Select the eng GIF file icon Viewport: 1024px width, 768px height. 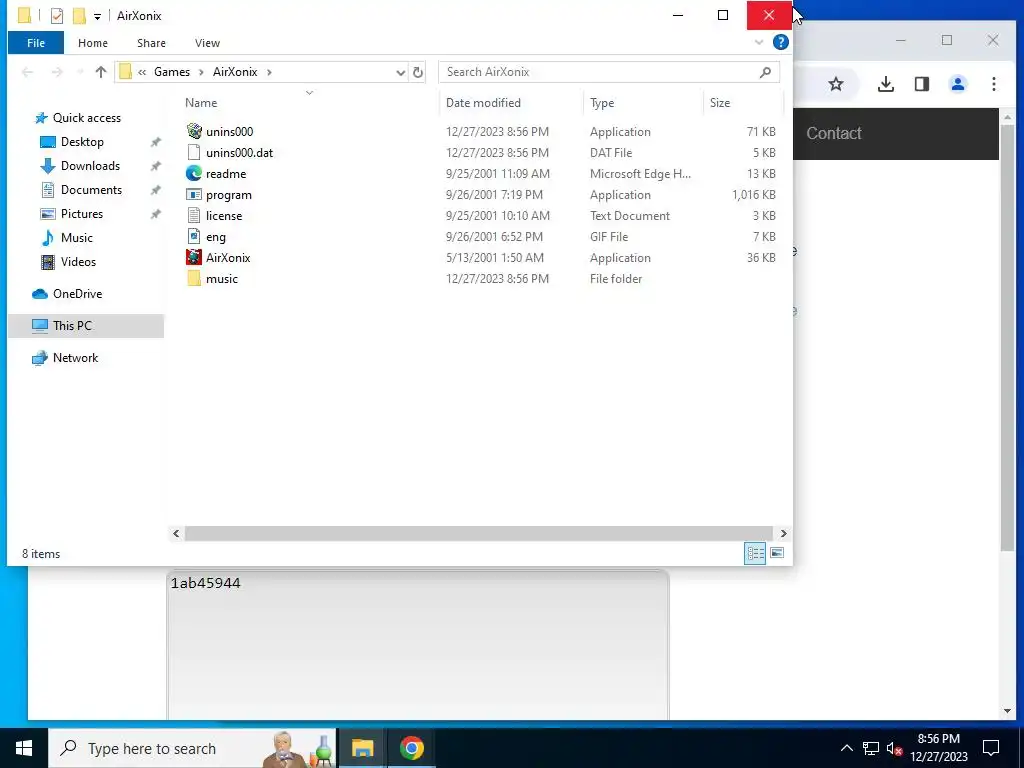(x=194, y=236)
